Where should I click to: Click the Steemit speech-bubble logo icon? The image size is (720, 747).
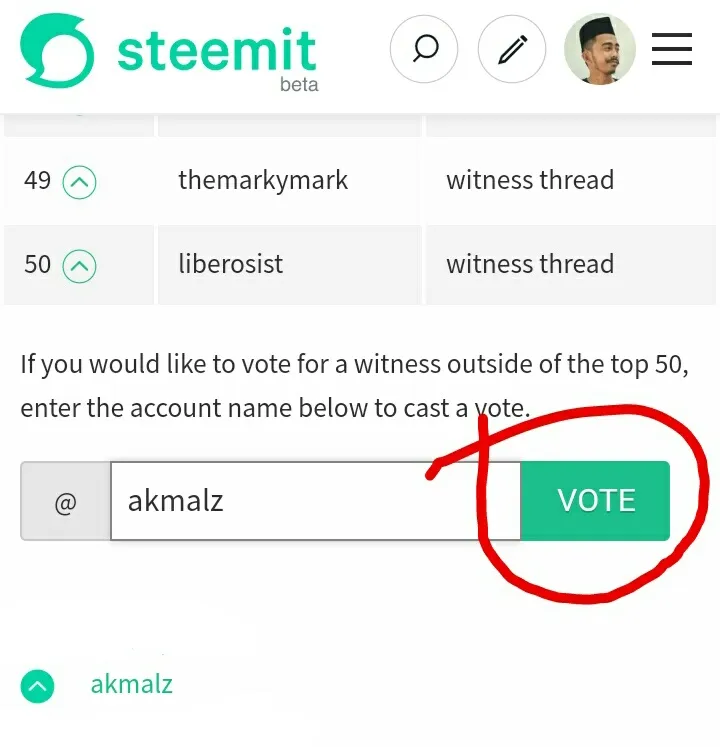pyautogui.click(x=57, y=51)
